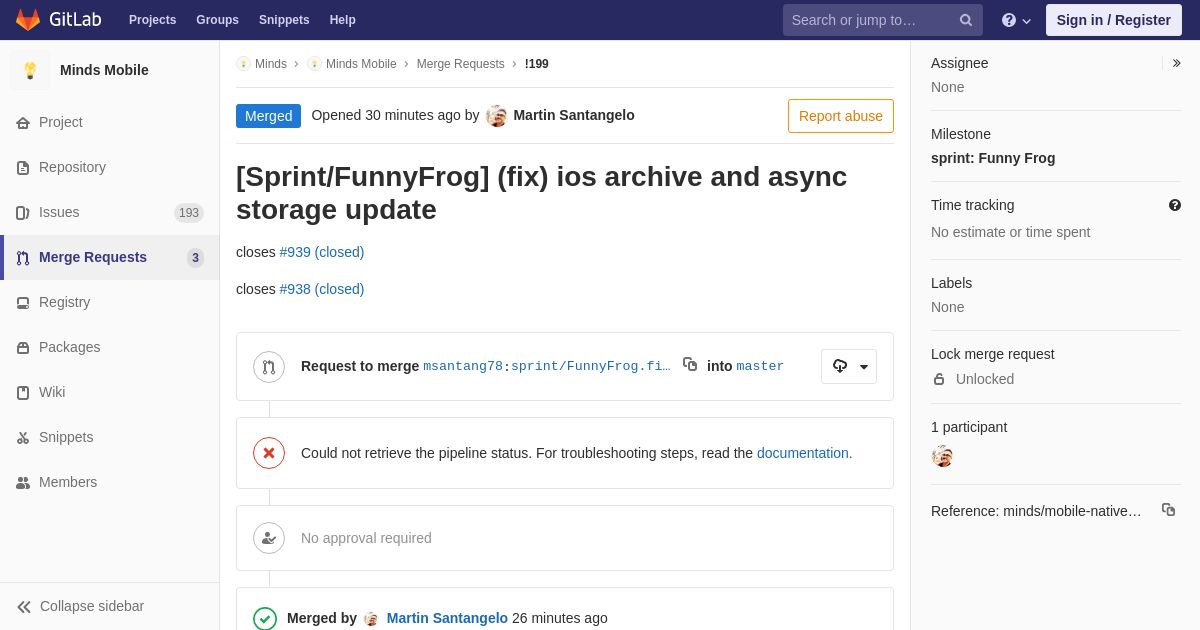Screen dimensions: 1200x630
Task: Click the merge request branch circle icon
Action: point(269,367)
